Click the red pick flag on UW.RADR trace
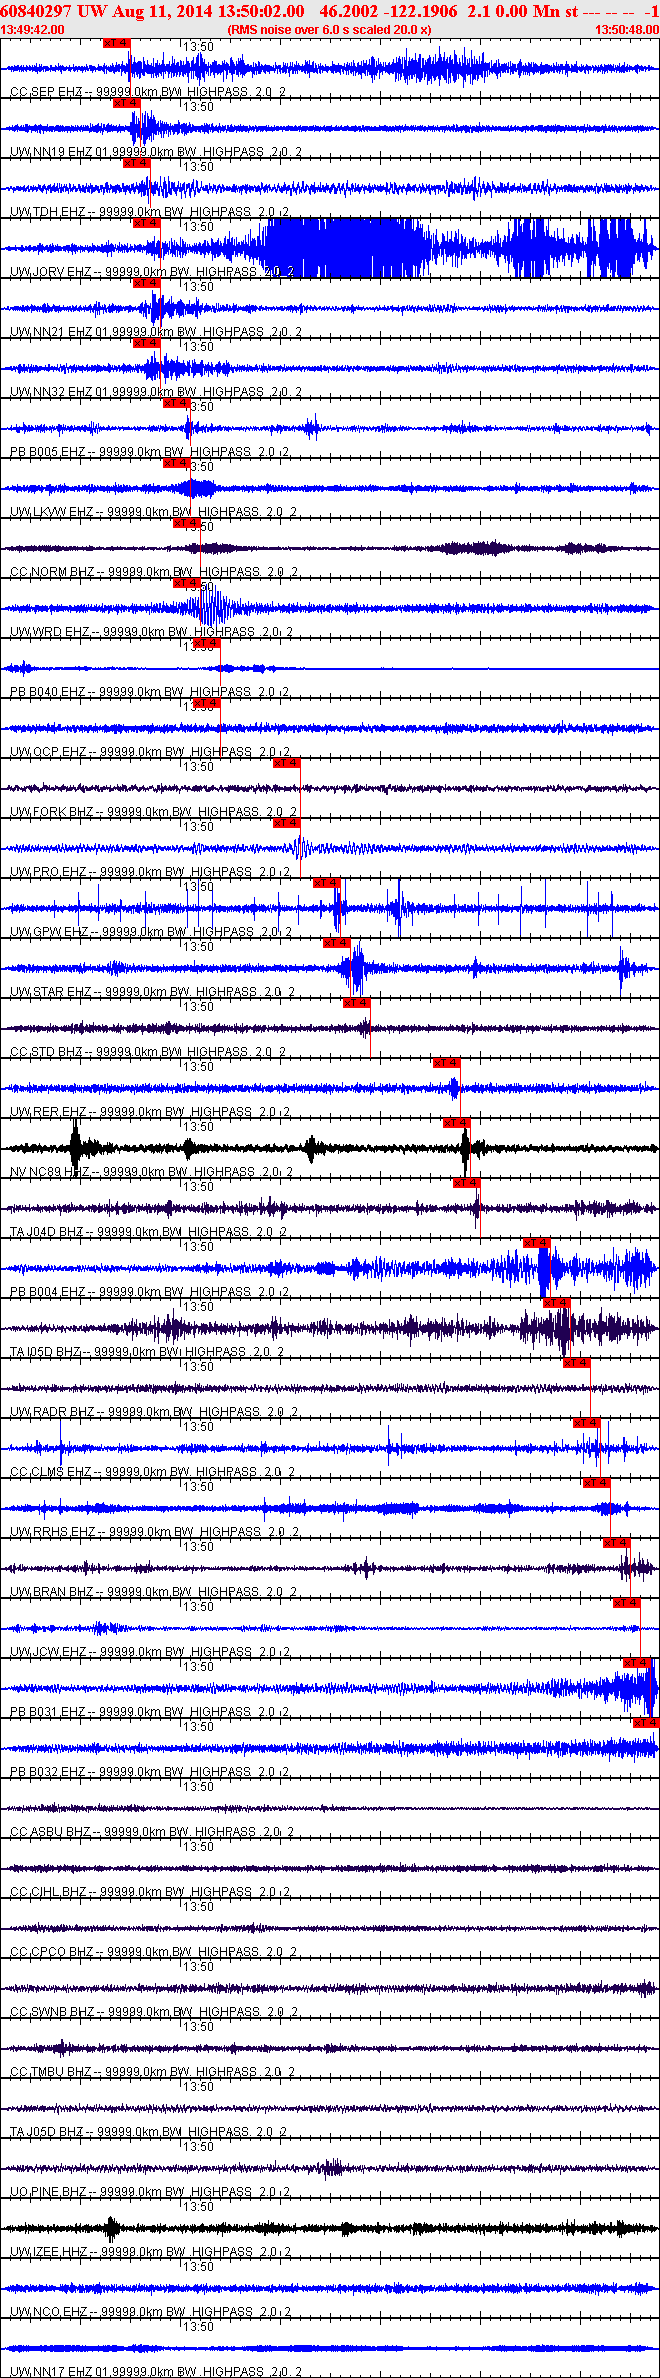The height and width of the screenshot is (2378, 660). 576,1363
